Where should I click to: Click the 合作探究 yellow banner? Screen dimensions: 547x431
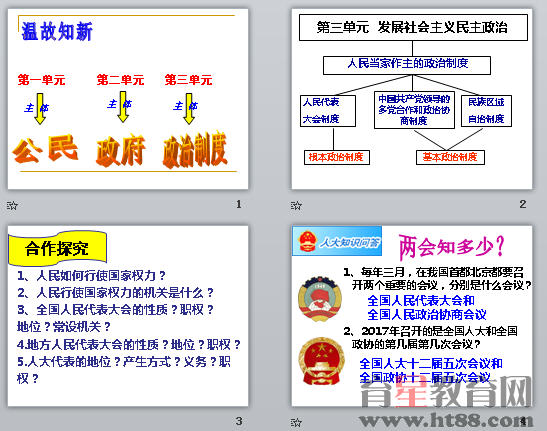pos(57,248)
